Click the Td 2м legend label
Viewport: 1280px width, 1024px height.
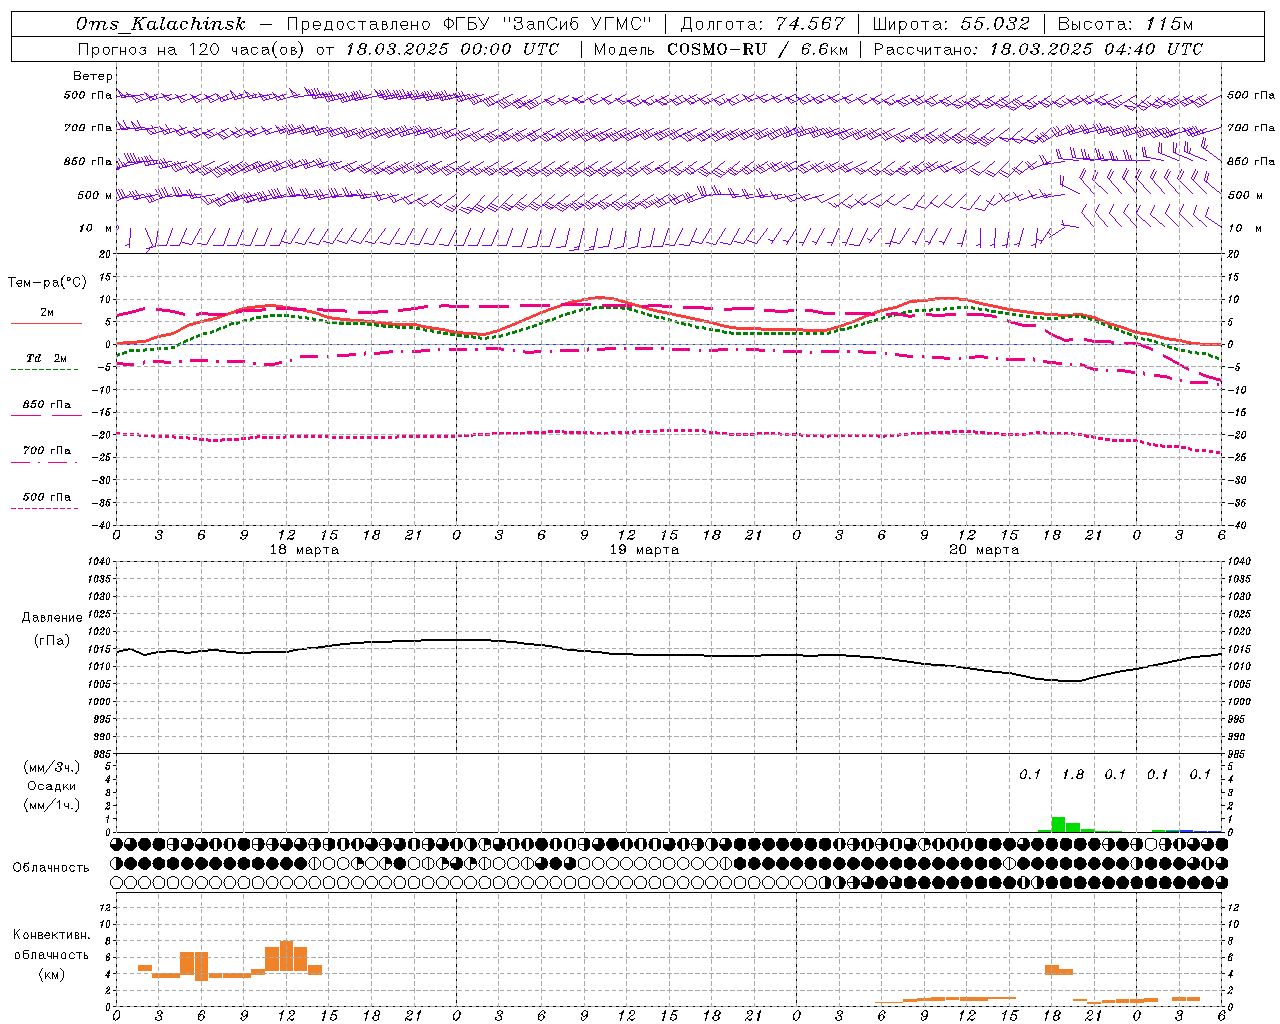coord(47,358)
